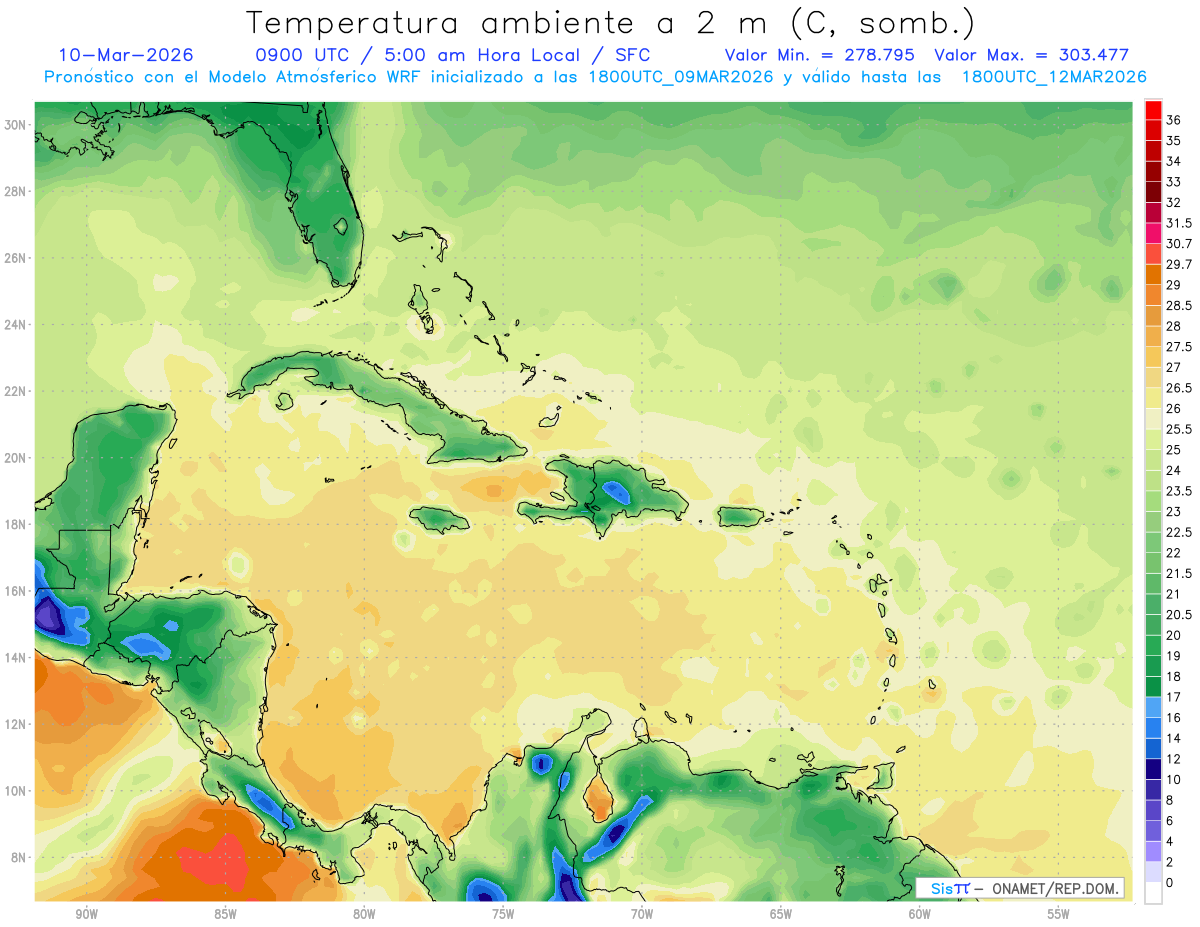1200x927 pixels.
Task: Click the legend value '6'
Action: click(x=1170, y=821)
